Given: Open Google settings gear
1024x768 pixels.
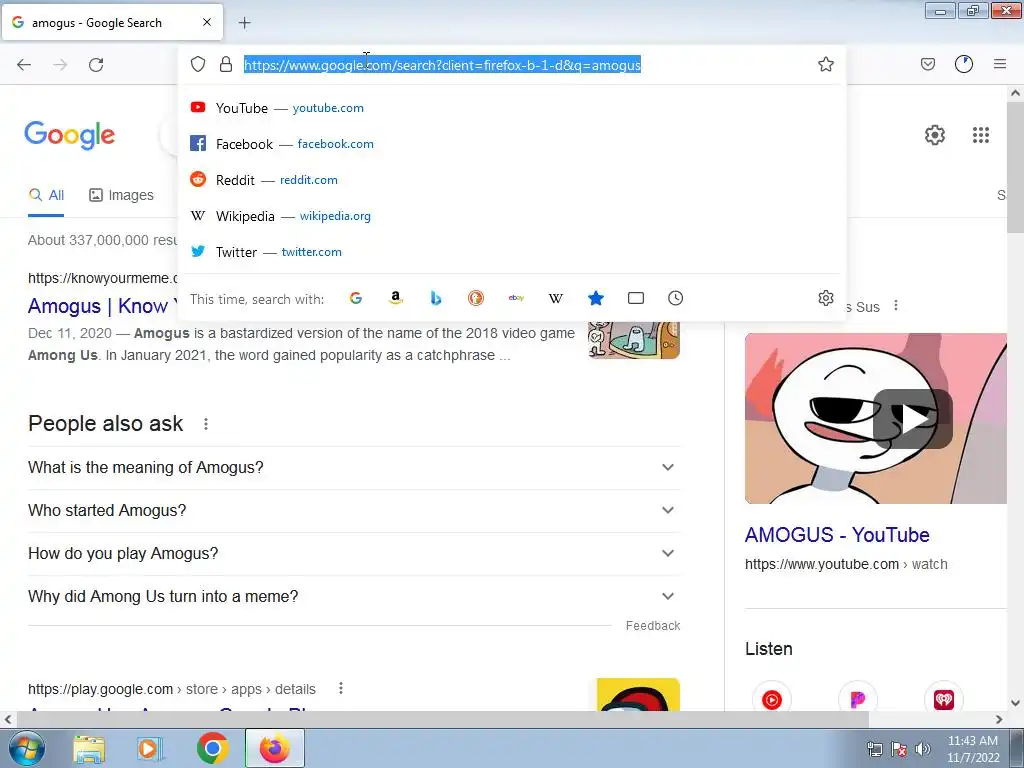Looking at the screenshot, I should click(935, 135).
